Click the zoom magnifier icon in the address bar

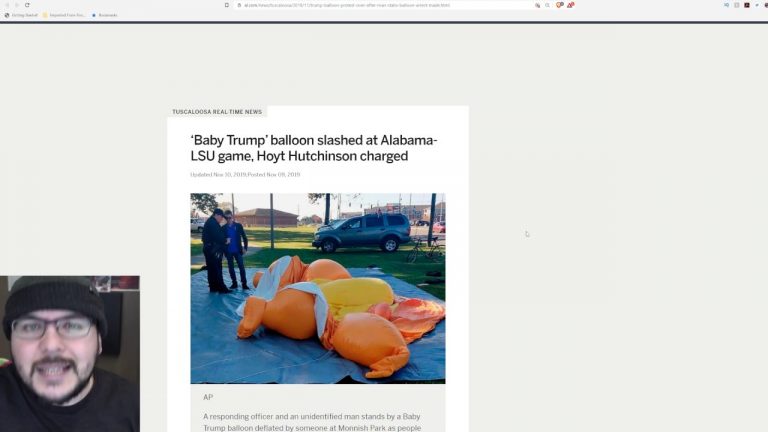(547, 5)
